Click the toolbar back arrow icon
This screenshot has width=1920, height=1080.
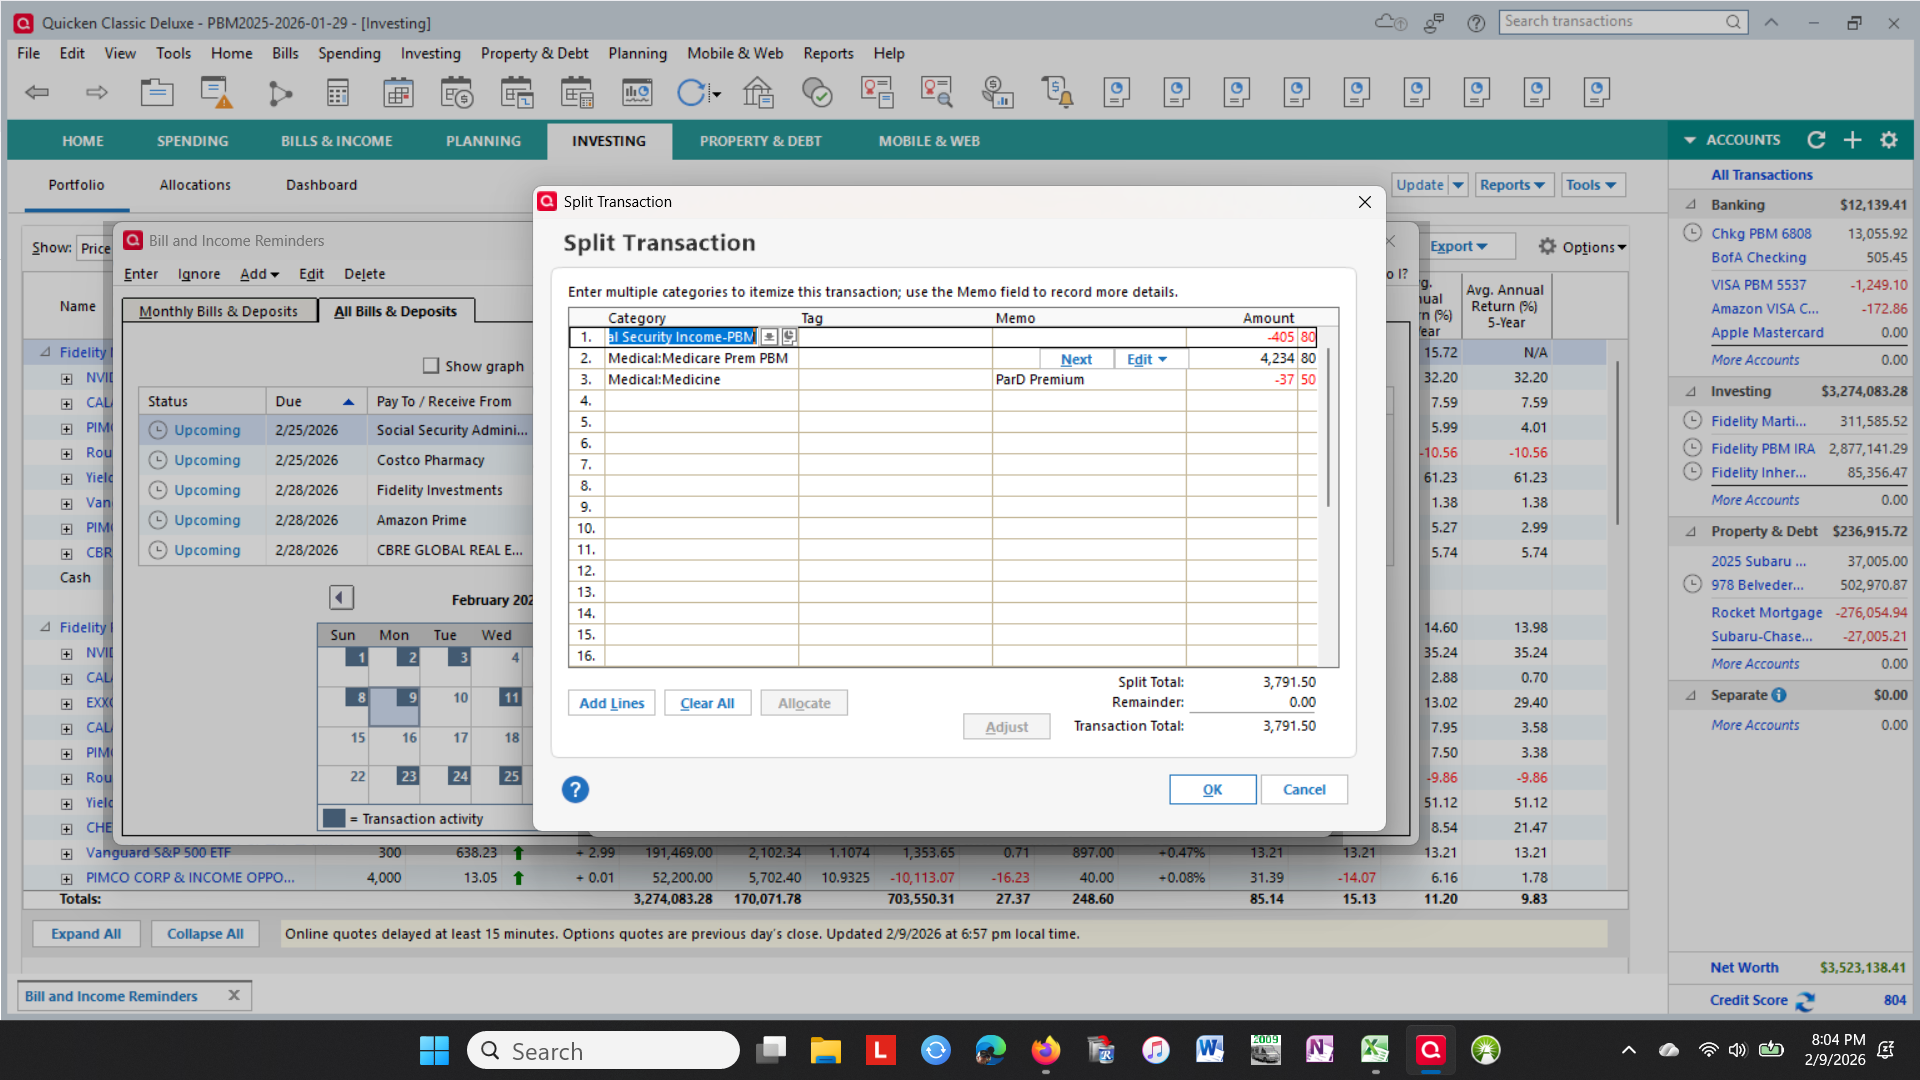[x=37, y=93]
